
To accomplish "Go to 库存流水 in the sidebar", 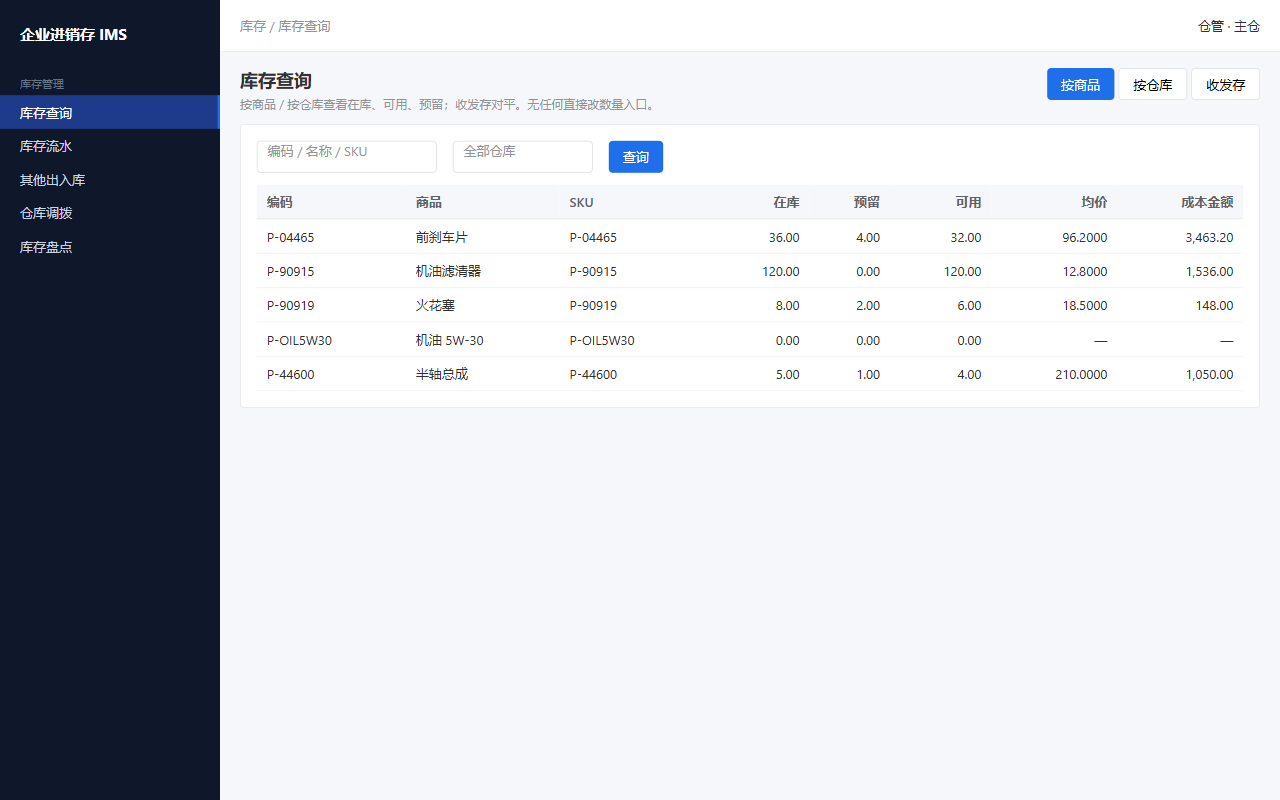I will point(110,146).
